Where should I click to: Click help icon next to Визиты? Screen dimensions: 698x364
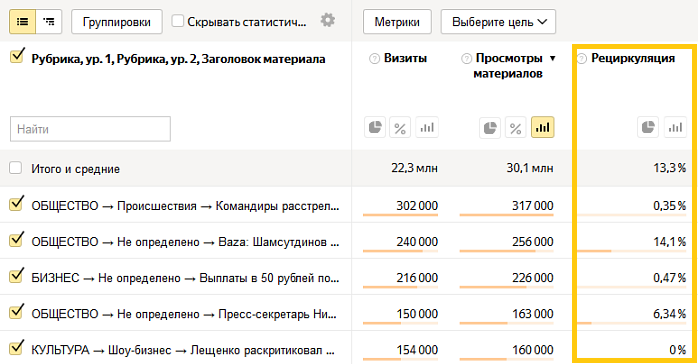pyautogui.click(x=374, y=58)
